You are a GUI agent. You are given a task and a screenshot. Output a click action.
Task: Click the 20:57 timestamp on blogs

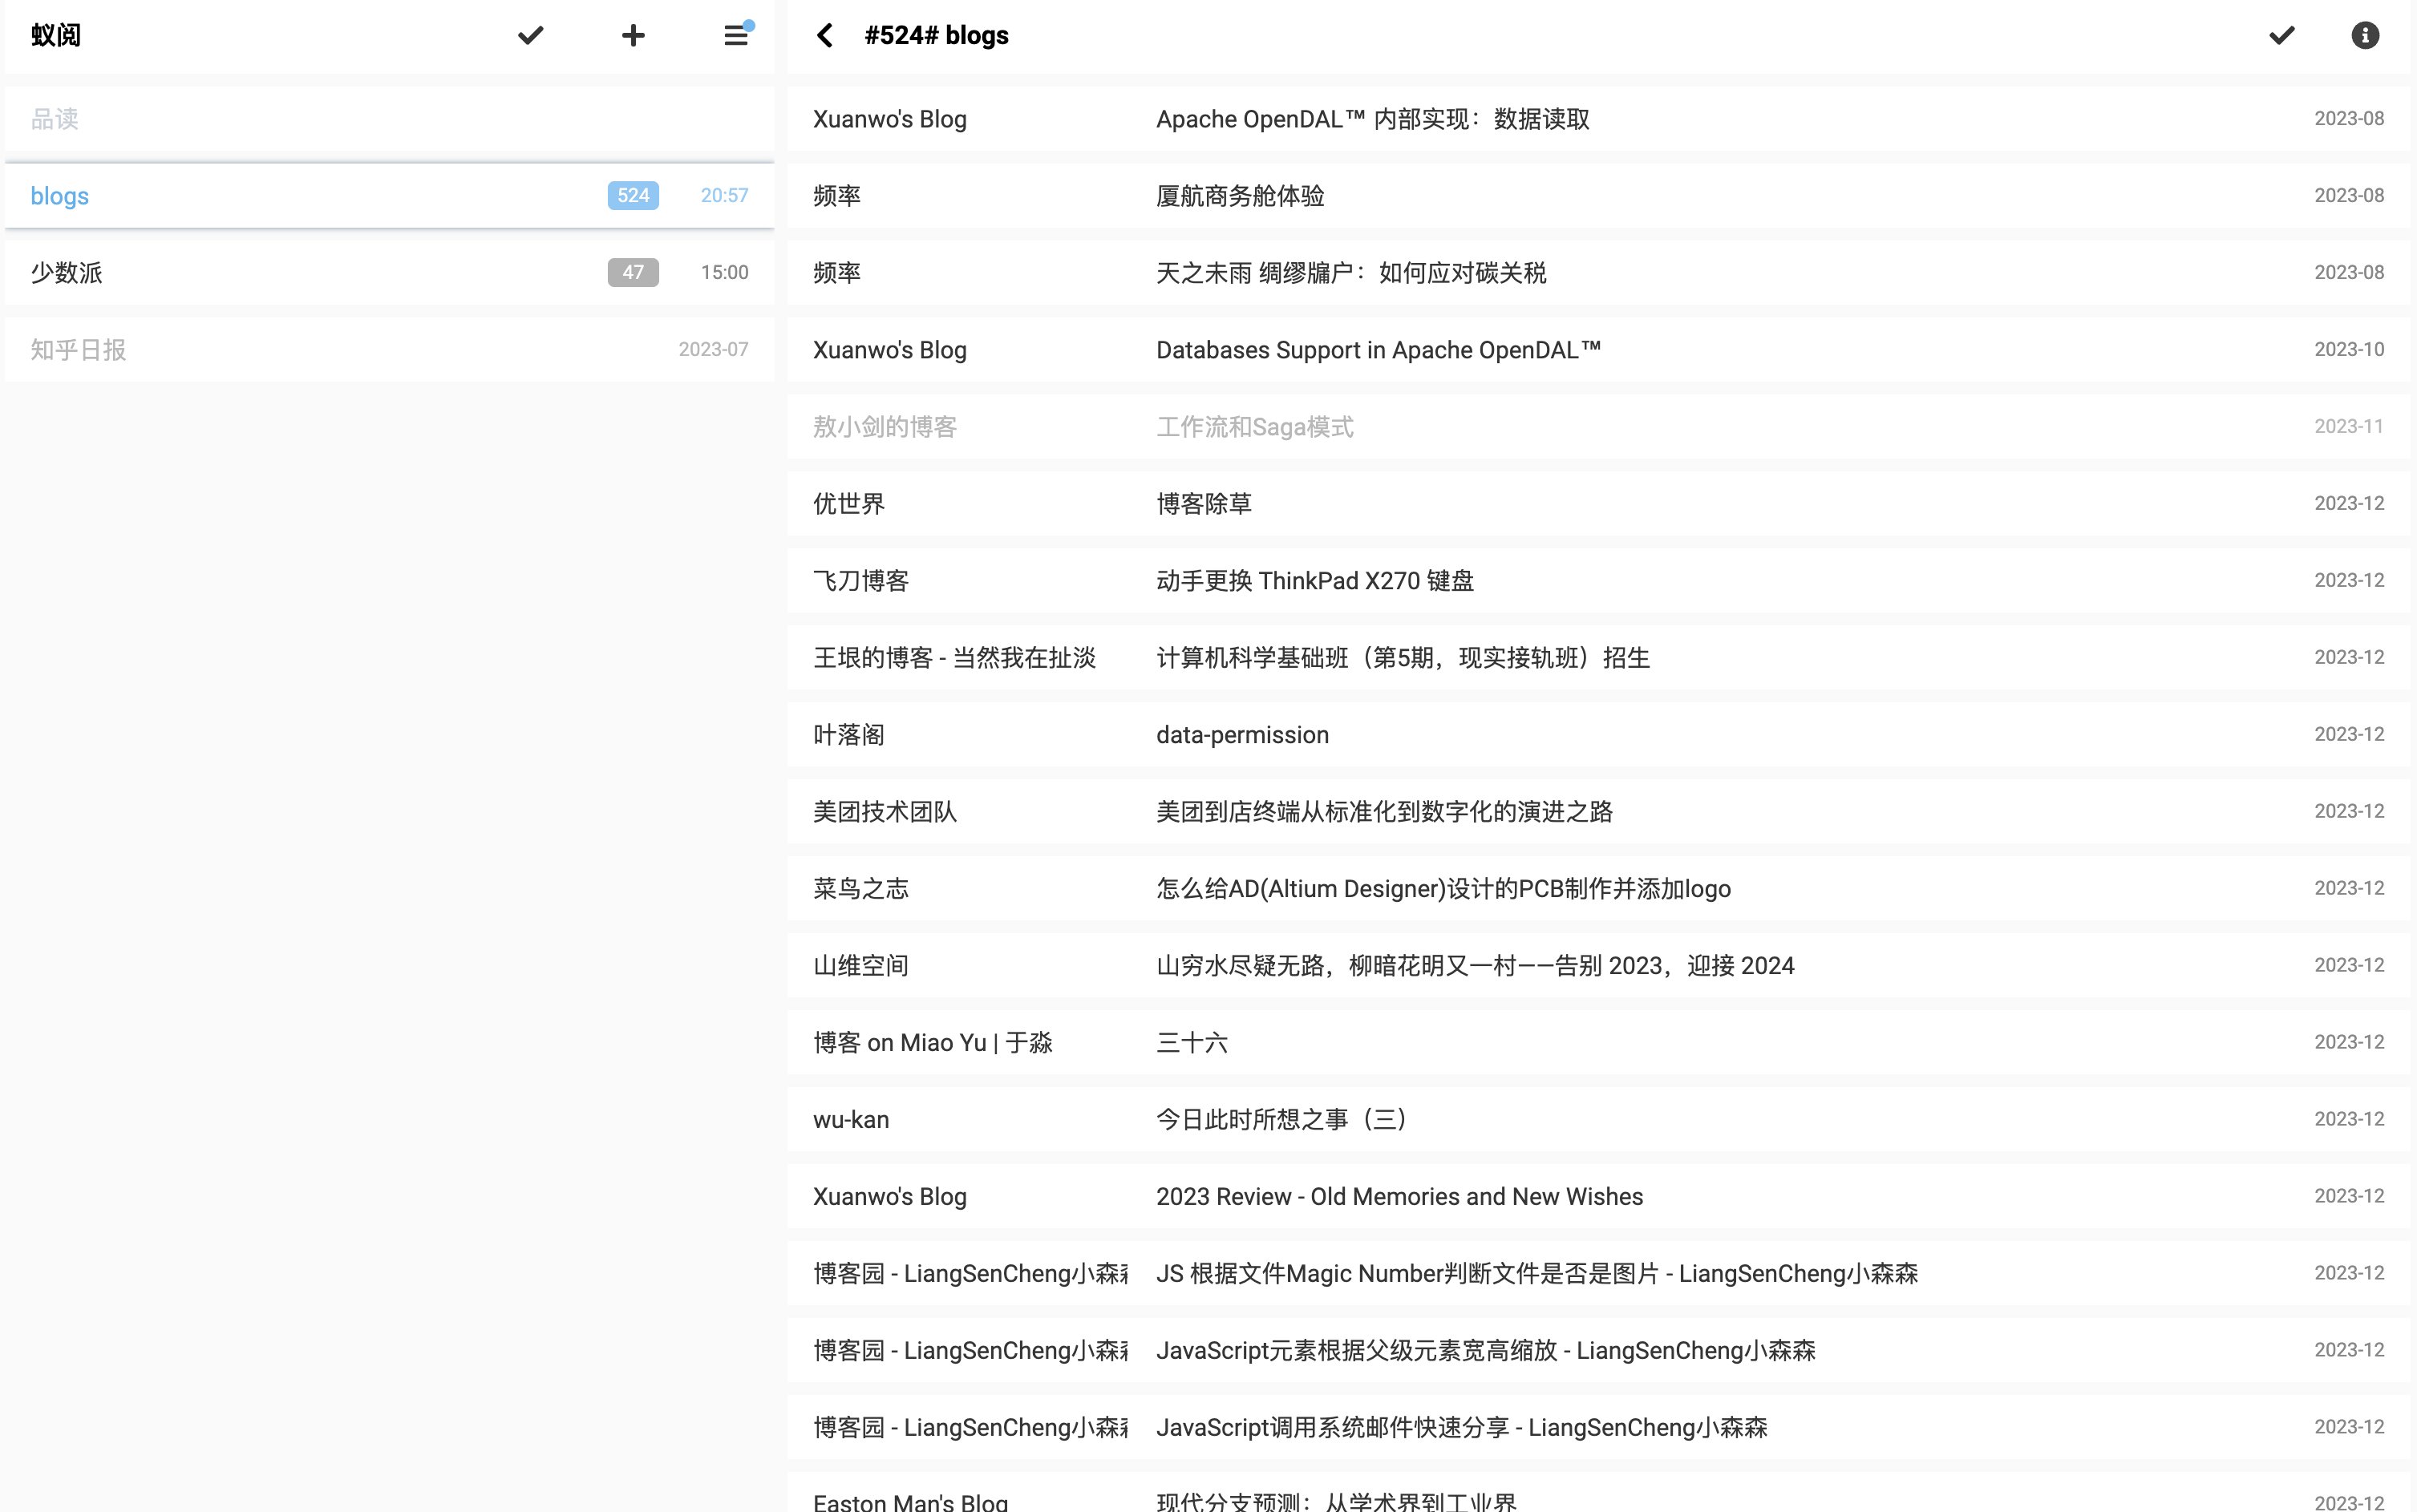click(x=725, y=196)
